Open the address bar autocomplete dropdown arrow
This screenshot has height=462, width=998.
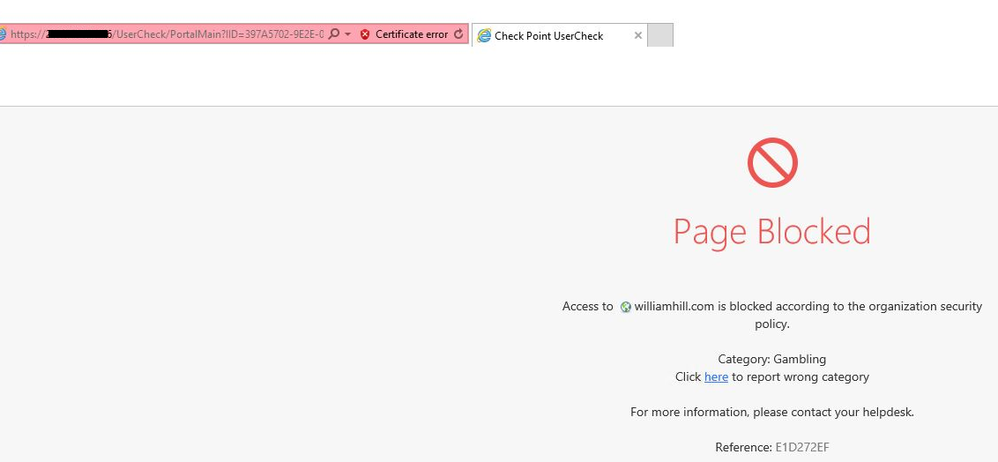point(348,35)
